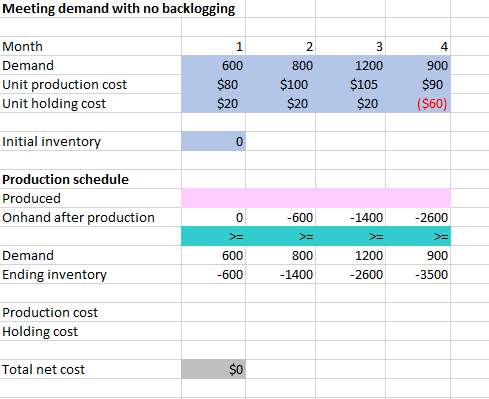
Task: Select Onhand after production value -1400
Action: pyautogui.click(x=351, y=217)
